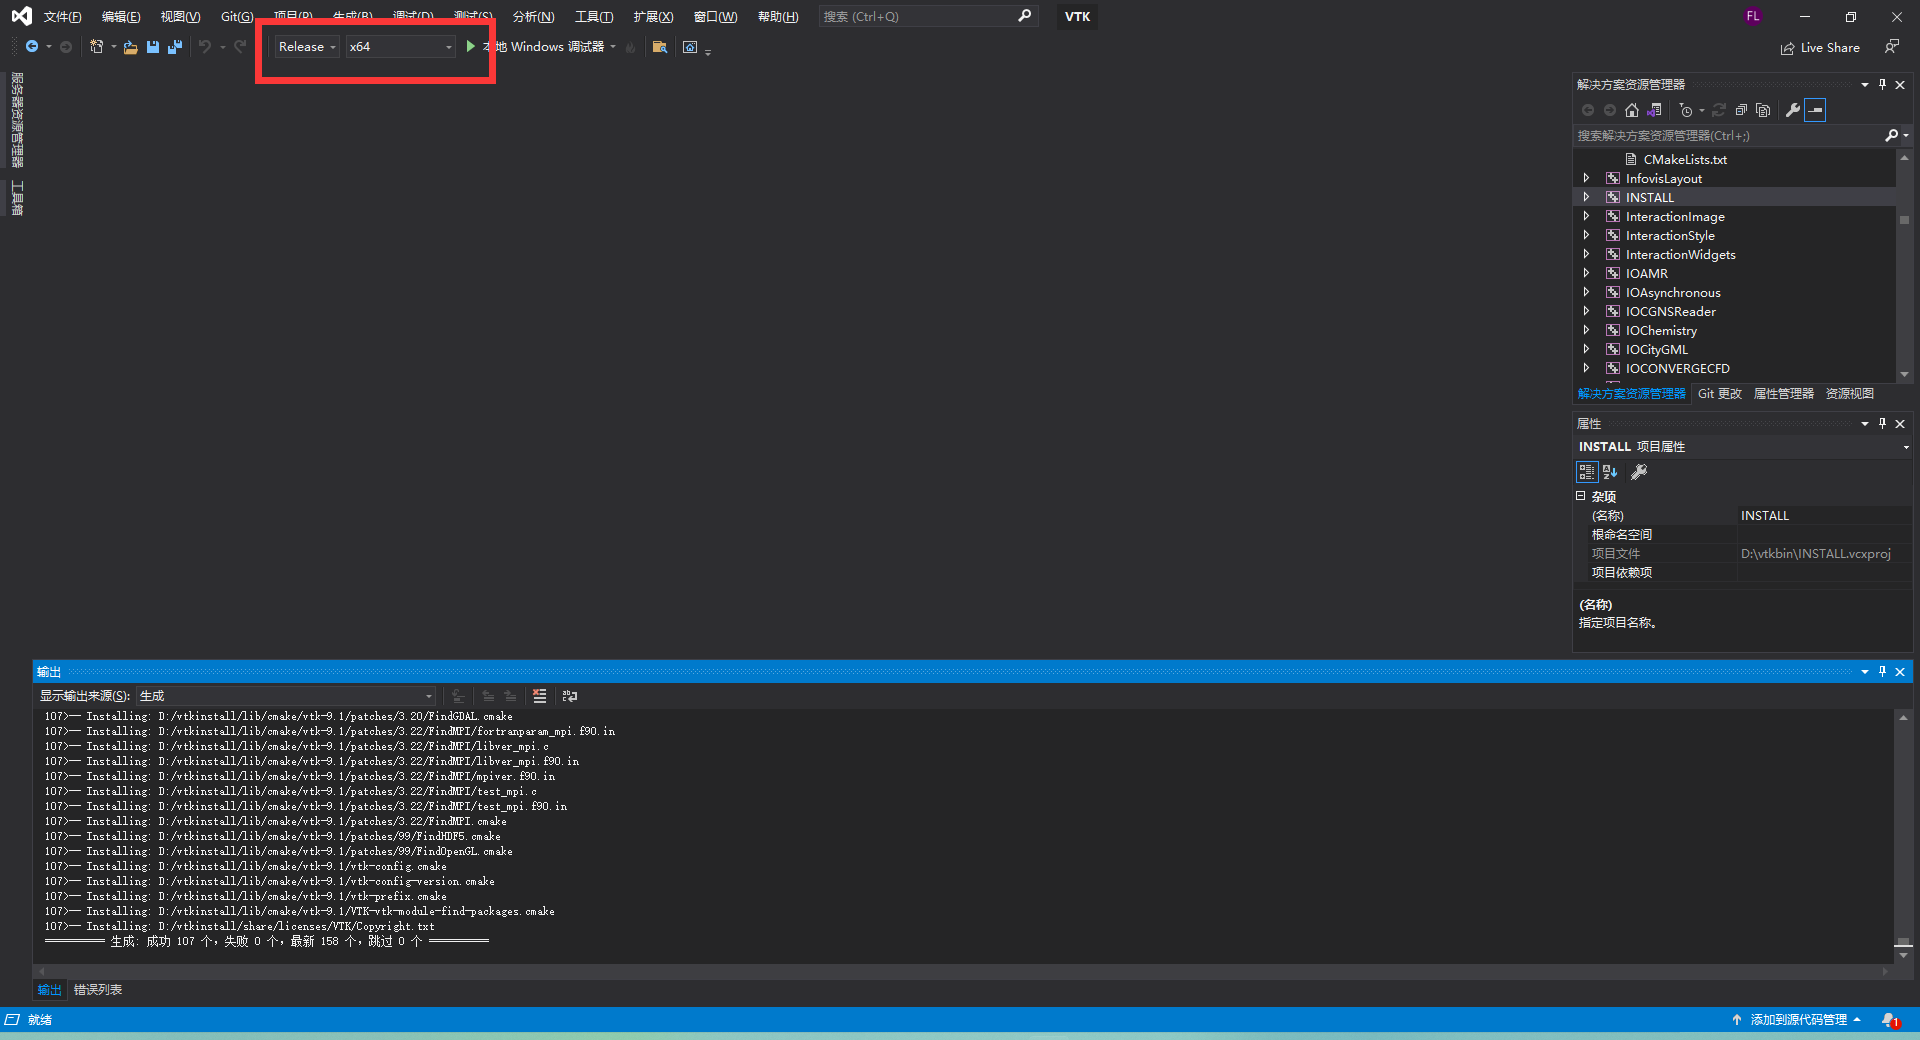Click the Clear All output icon
Screen dimensions: 1920x1040
tap(539, 696)
